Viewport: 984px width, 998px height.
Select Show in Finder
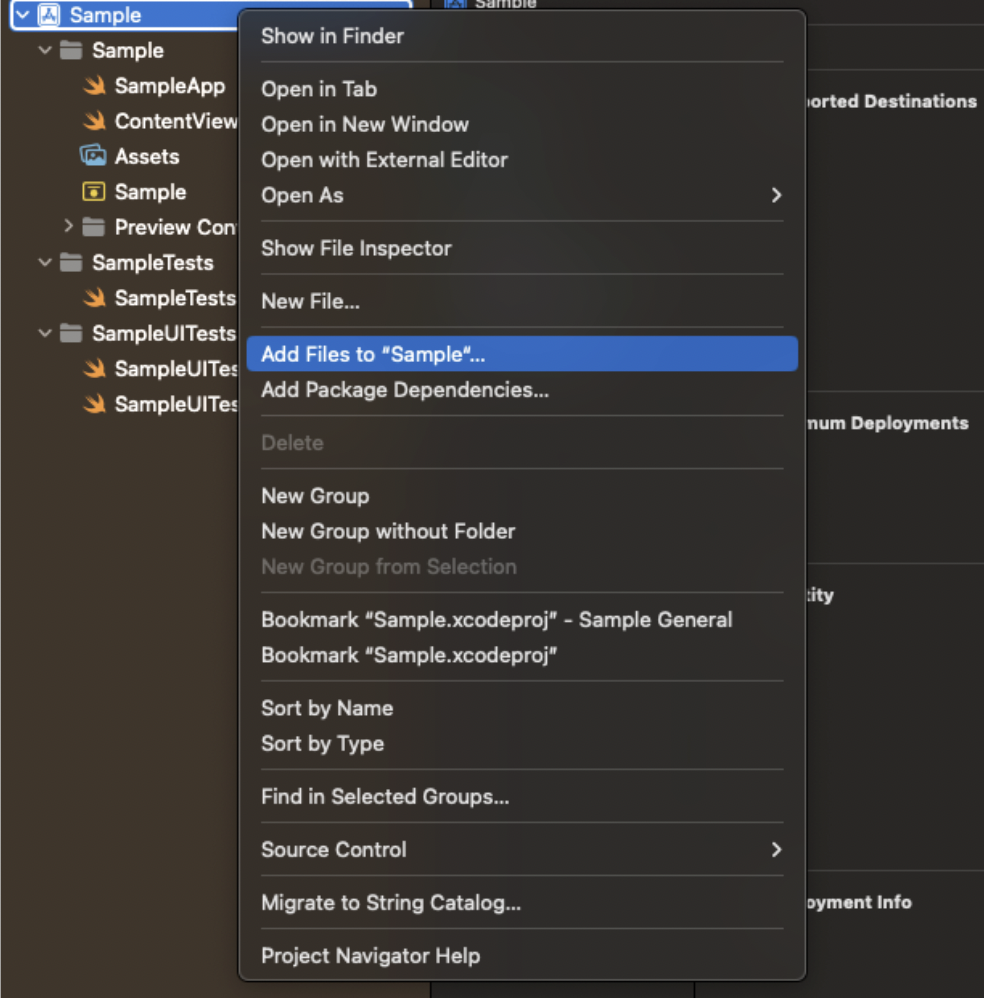tap(332, 36)
